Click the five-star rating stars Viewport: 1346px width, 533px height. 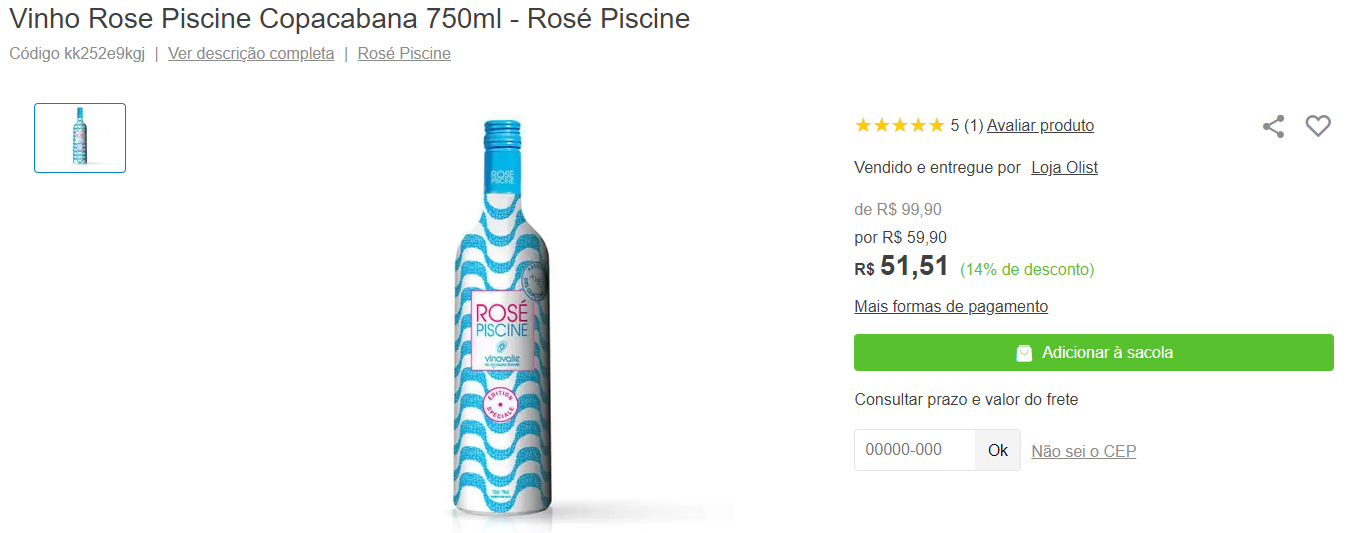click(x=899, y=125)
